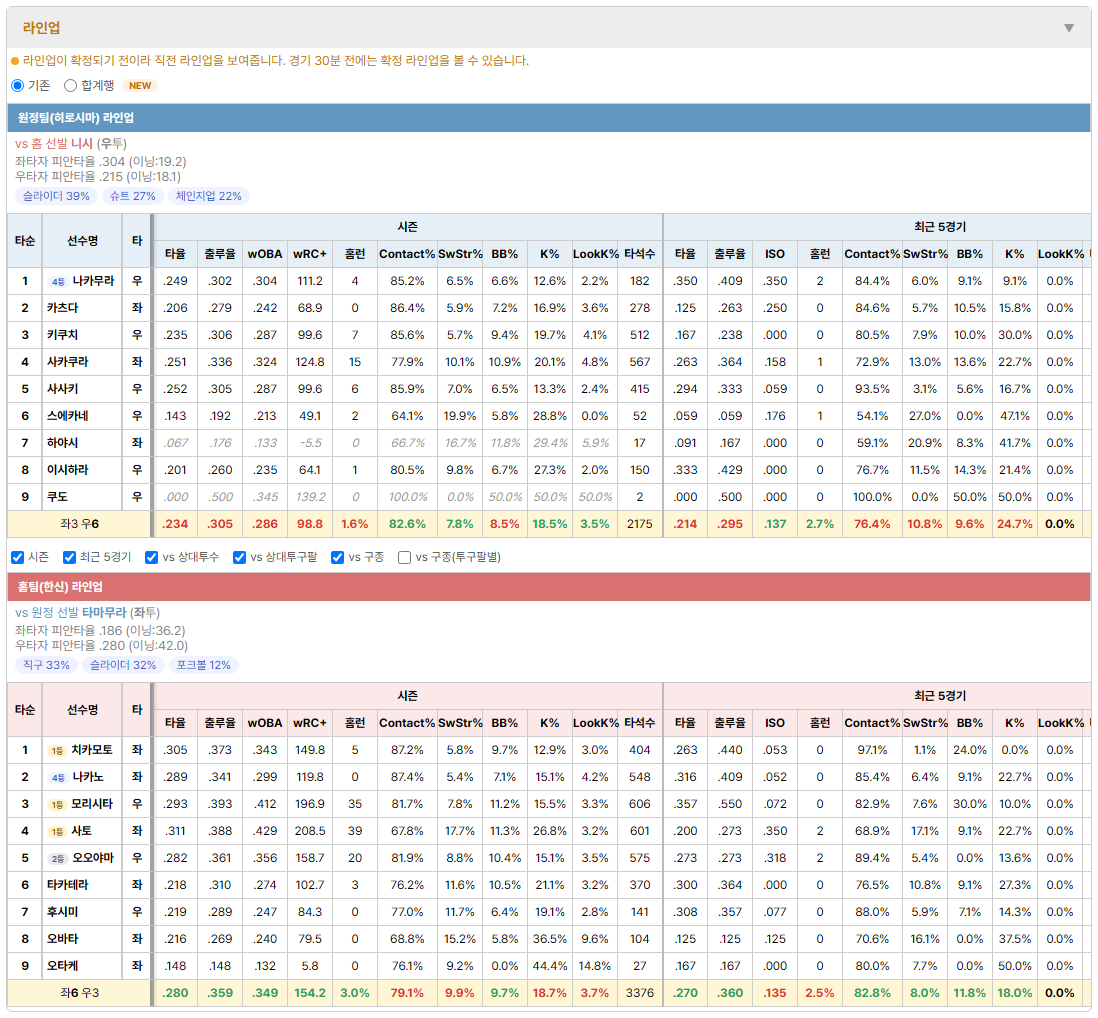Click 모리시타's 1등 rank badge
The height and width of the screenshot is (1018, 1098).
tap(57, 804)
